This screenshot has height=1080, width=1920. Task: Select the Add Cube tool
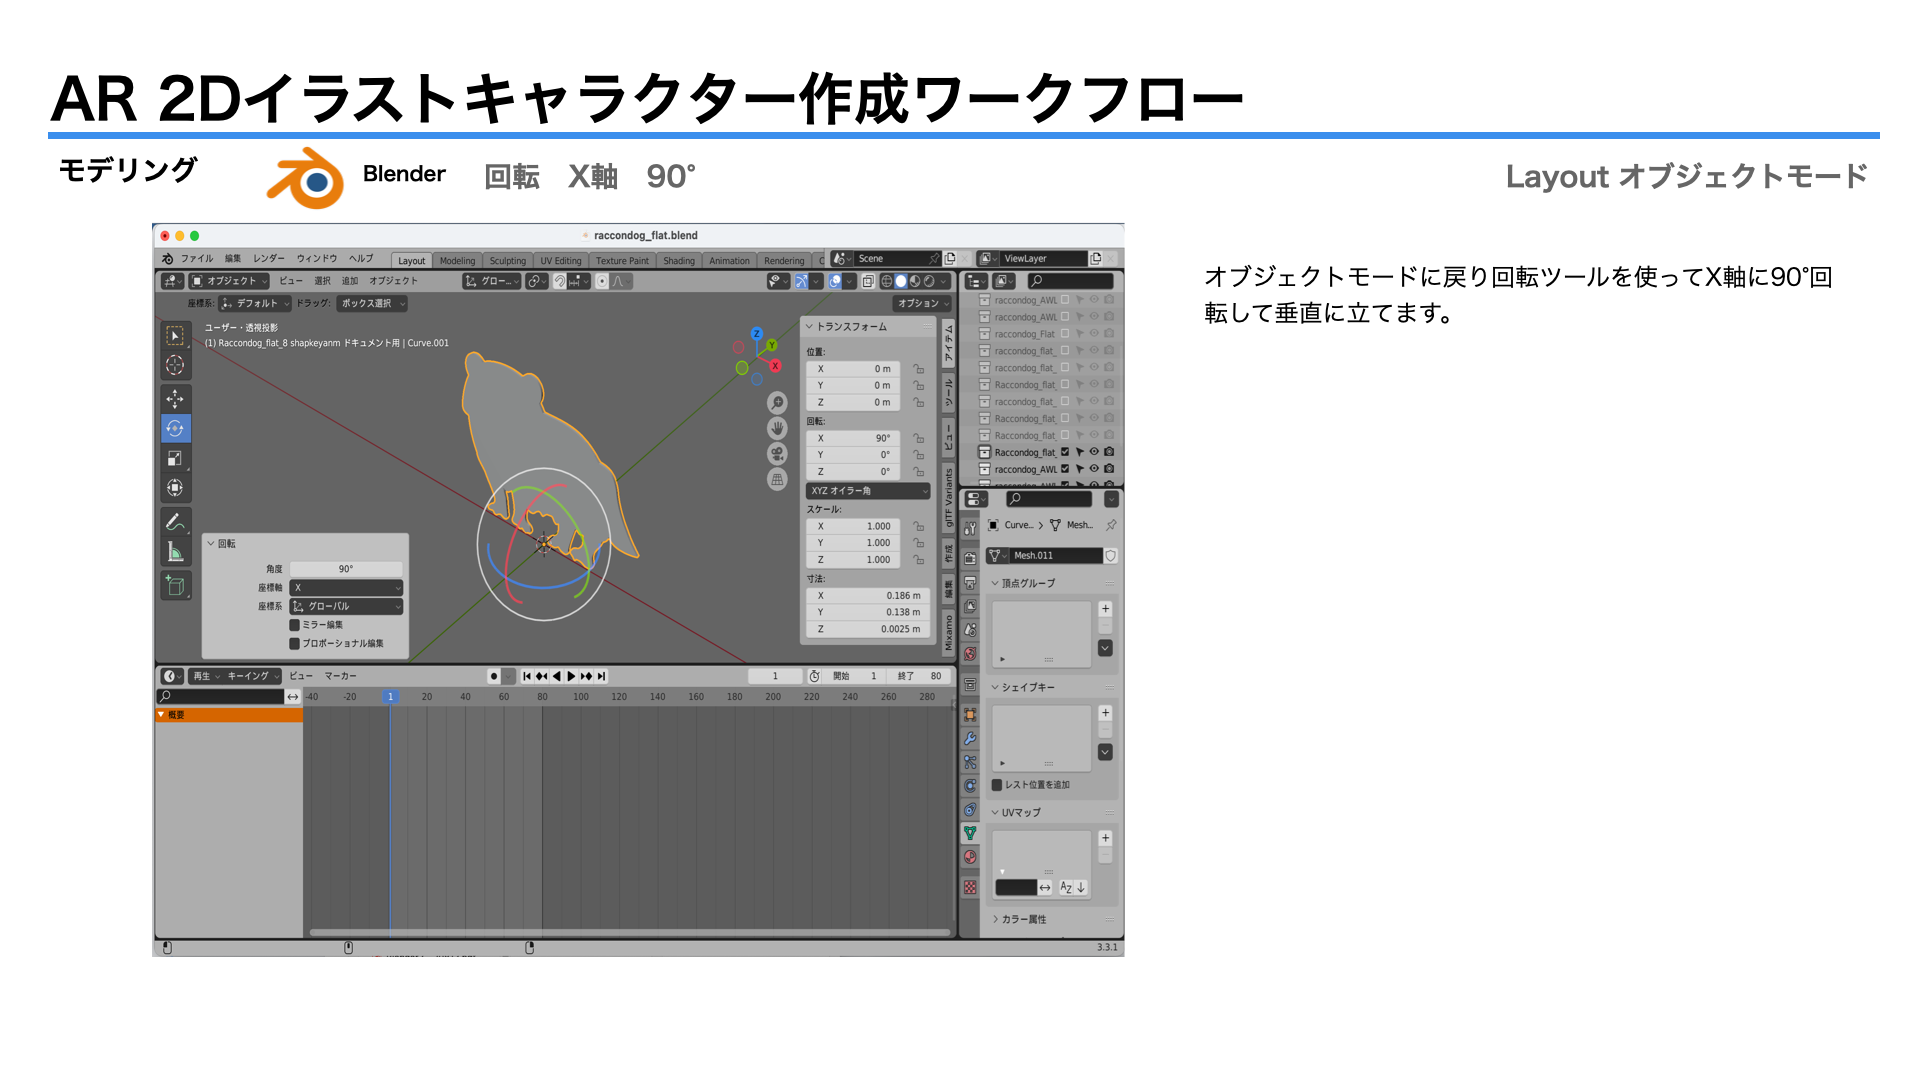[x=175, y=586]
